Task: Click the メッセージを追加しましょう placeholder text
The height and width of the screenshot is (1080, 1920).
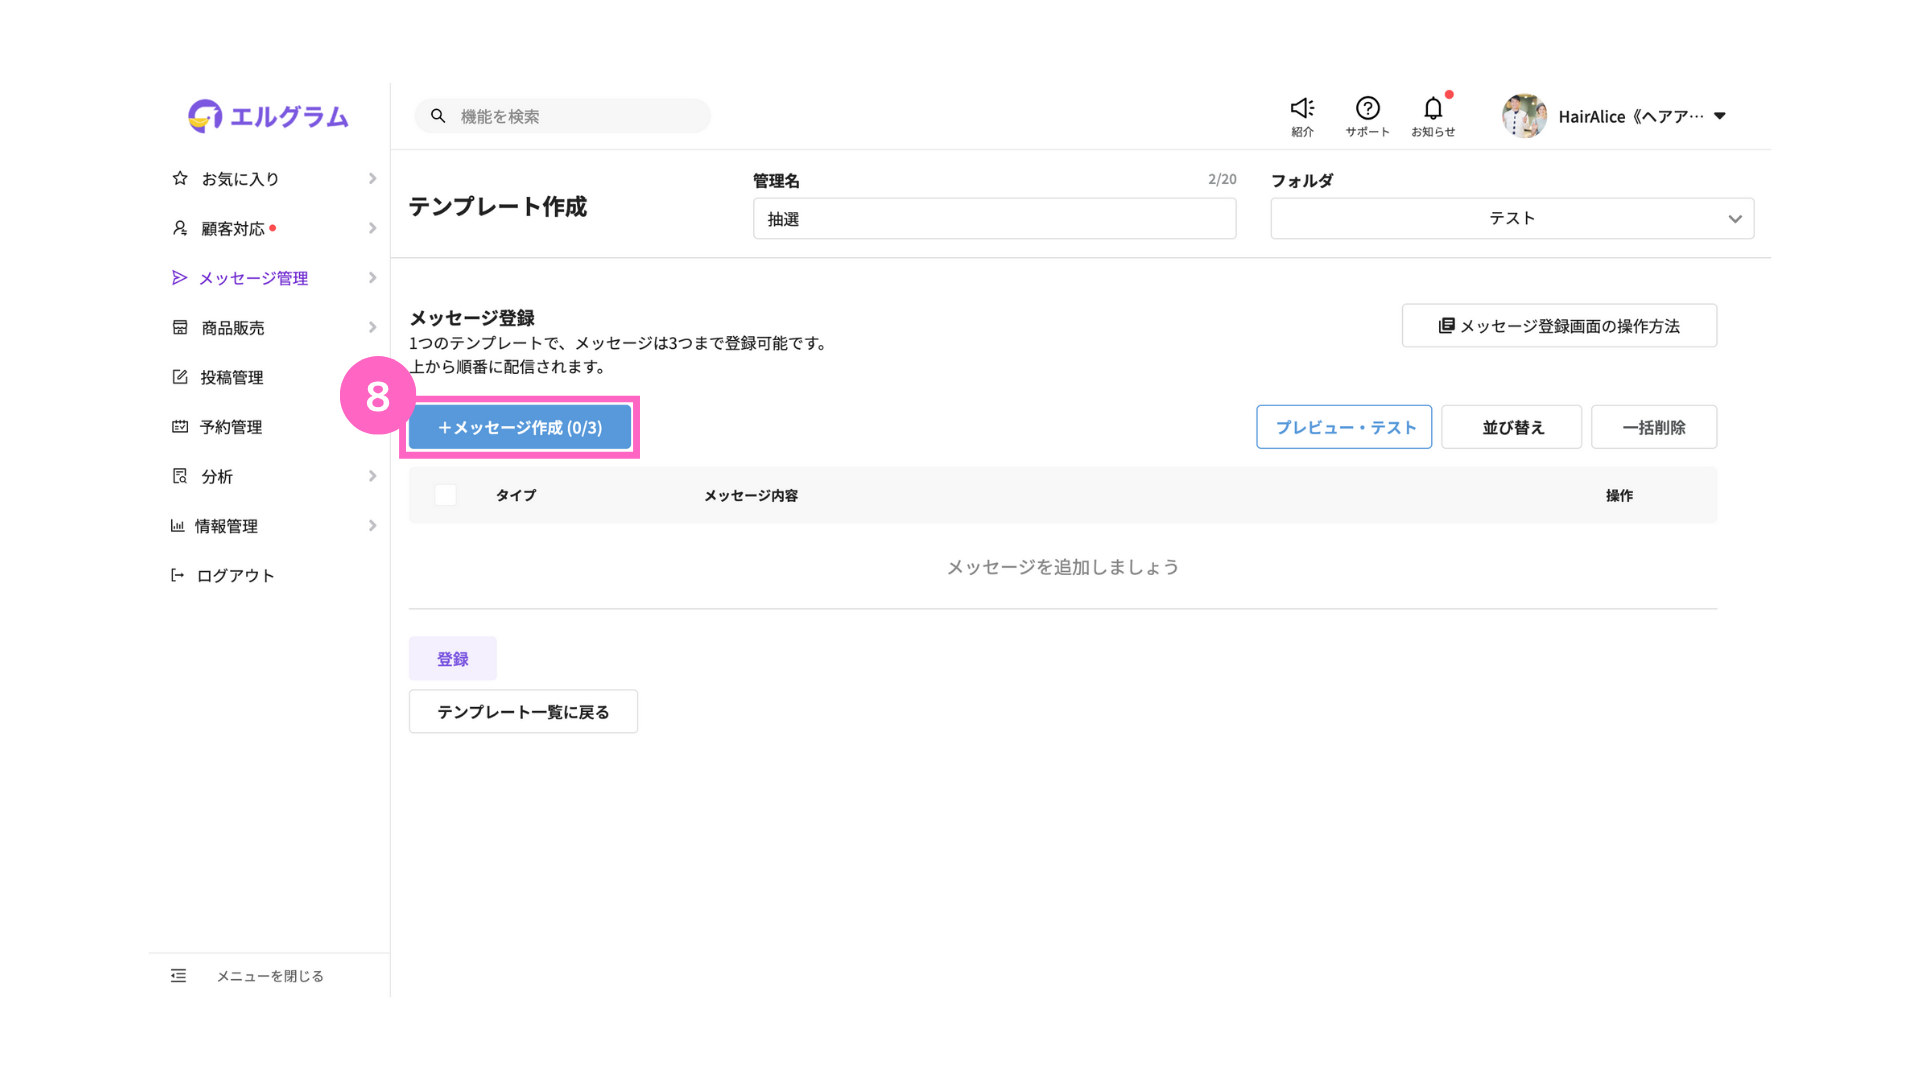Action: [1063, 567]
